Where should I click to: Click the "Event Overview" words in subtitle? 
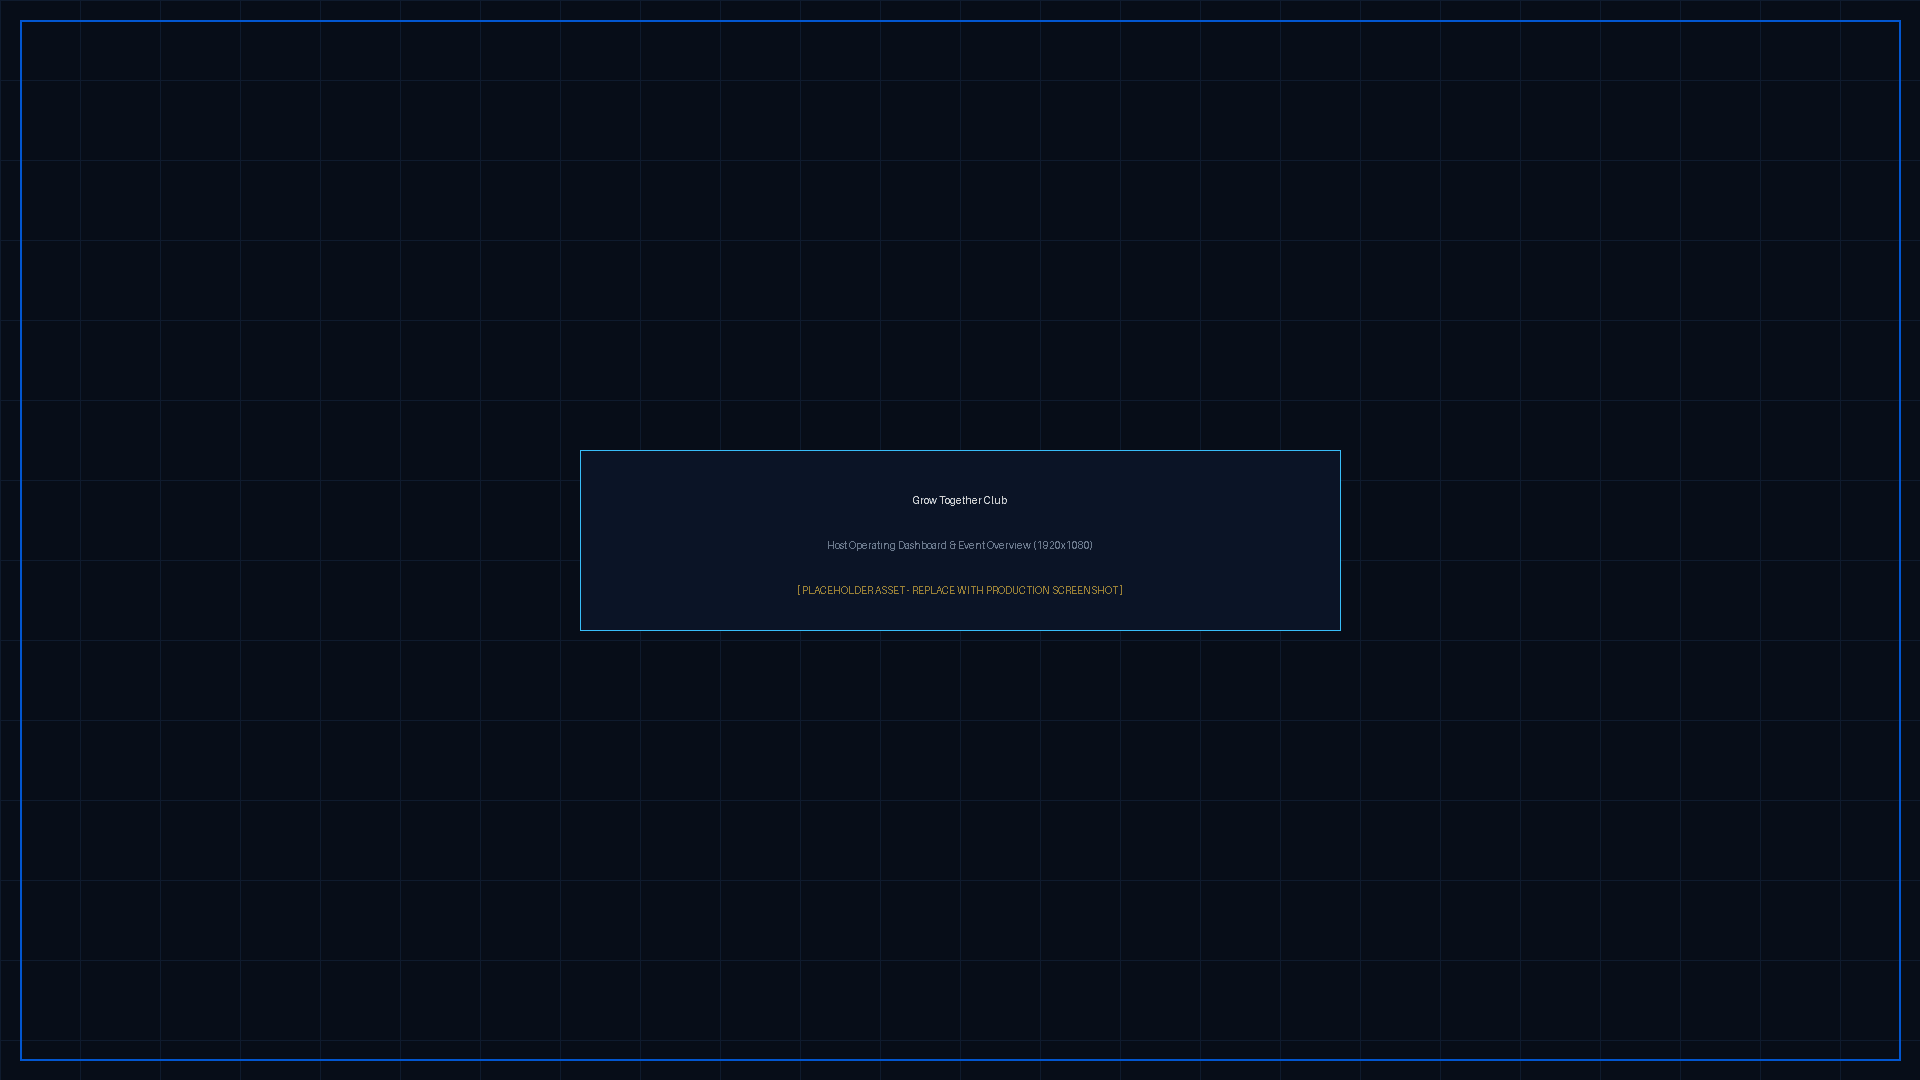pyautogui.click(x=994, y=545)
